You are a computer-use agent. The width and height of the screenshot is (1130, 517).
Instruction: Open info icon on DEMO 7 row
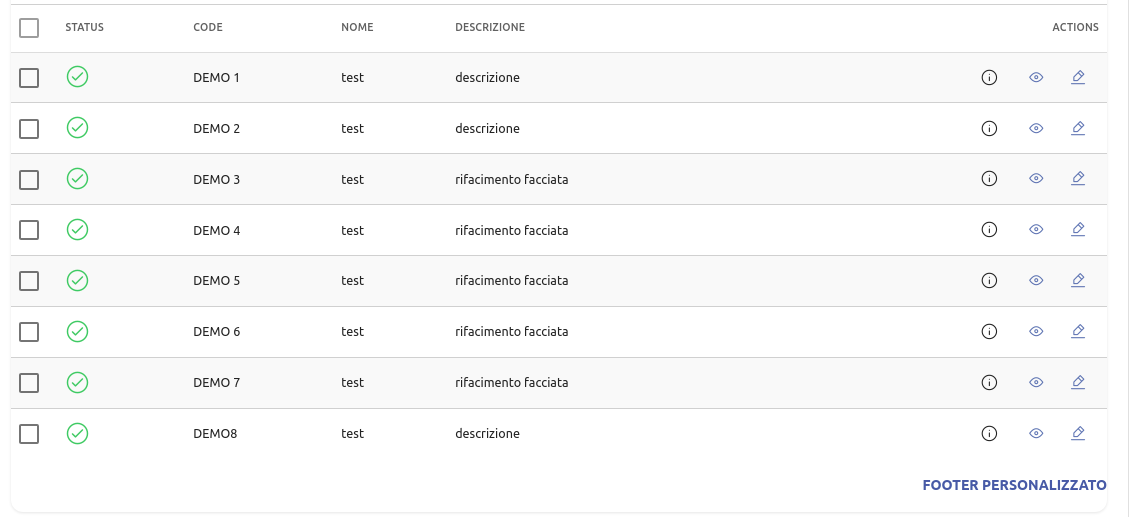989,382
